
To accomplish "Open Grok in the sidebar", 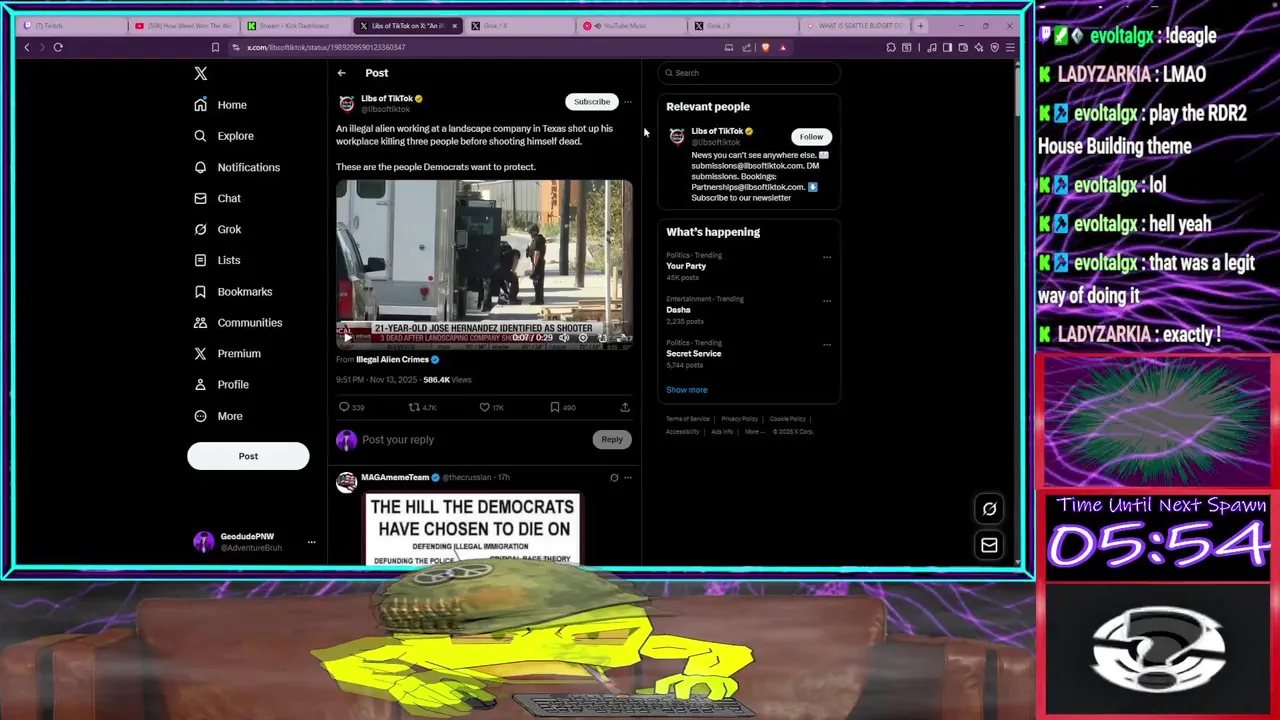I will tap(217, 229).
